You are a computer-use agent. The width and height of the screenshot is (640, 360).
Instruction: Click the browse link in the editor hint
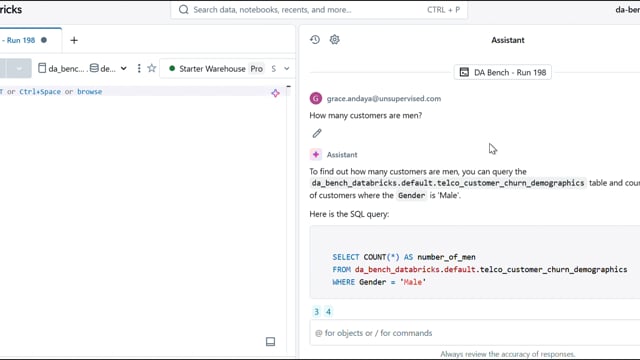(89, 91)
